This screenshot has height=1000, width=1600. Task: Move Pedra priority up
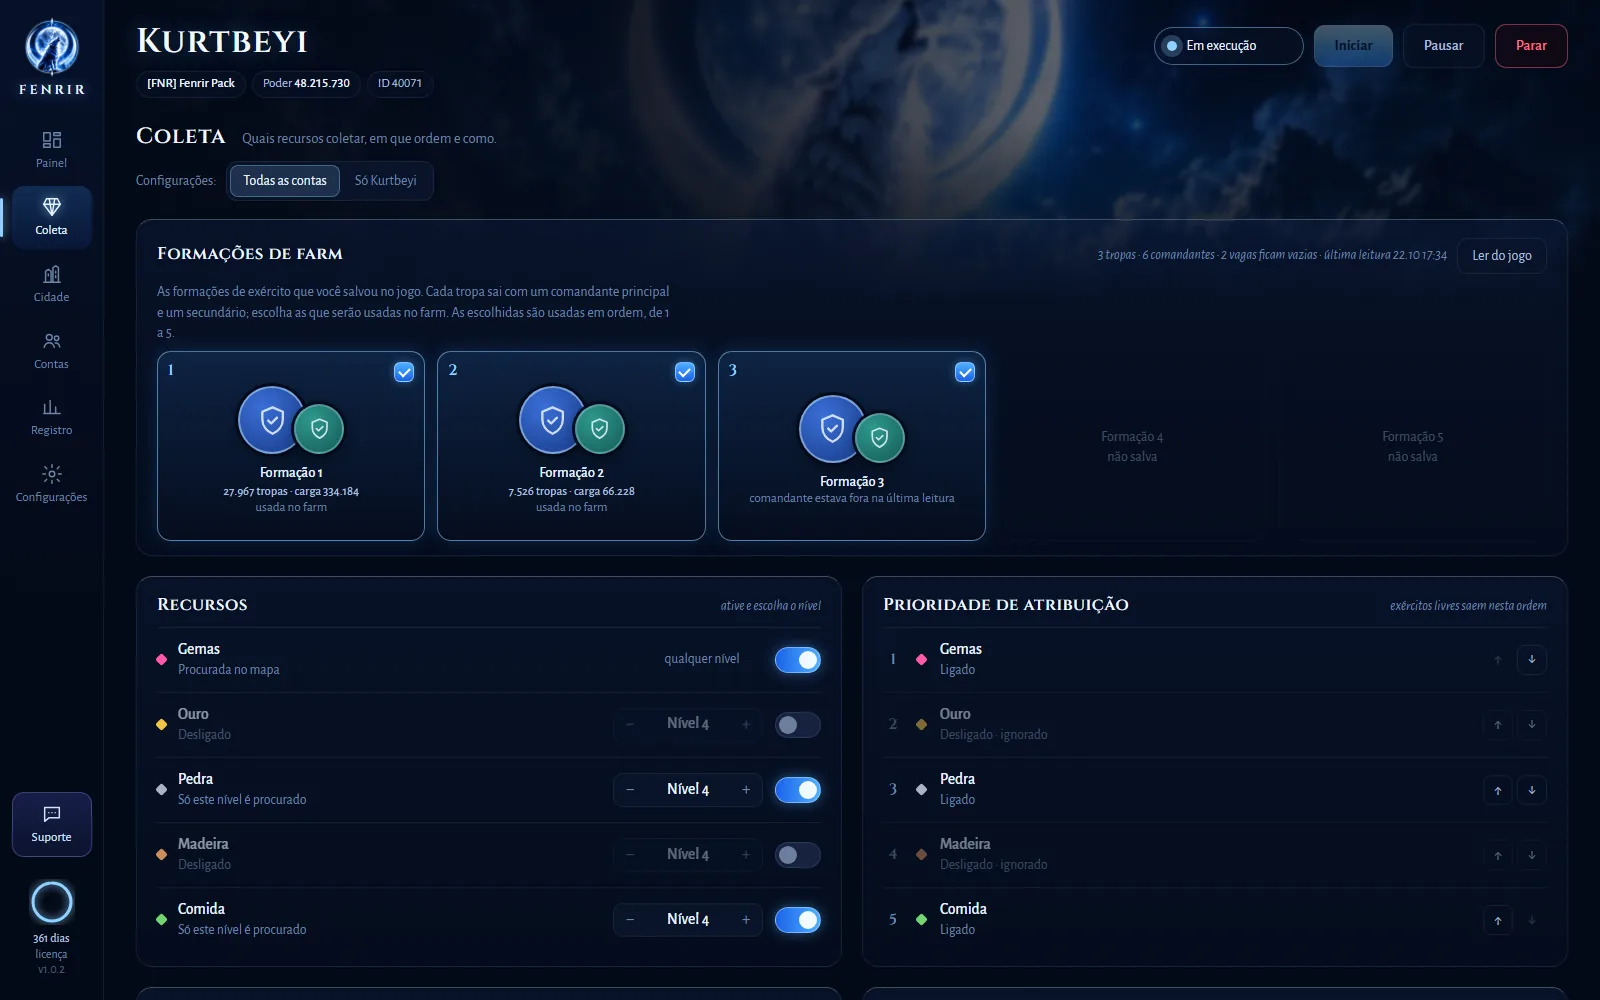(x=1497, y=790)
